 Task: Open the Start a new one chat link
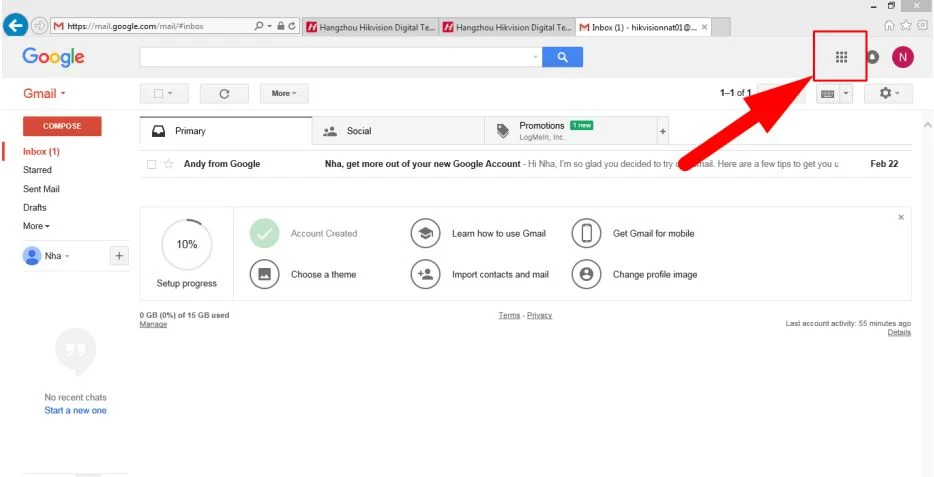tap(76, 410)
